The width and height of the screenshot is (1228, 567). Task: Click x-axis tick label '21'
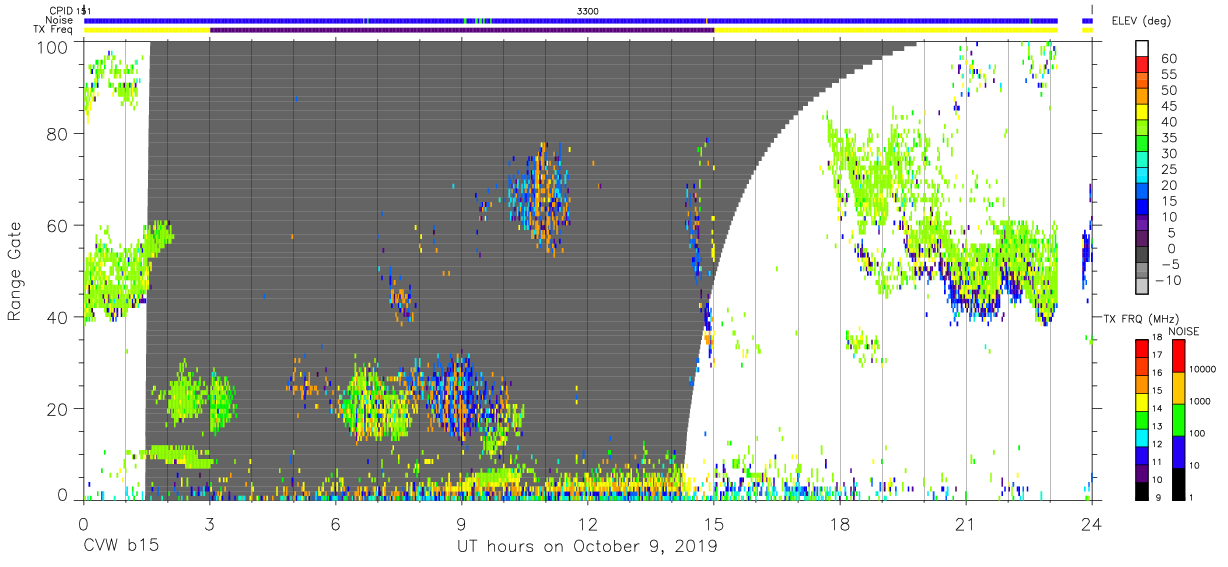click(x=966, y=524)
